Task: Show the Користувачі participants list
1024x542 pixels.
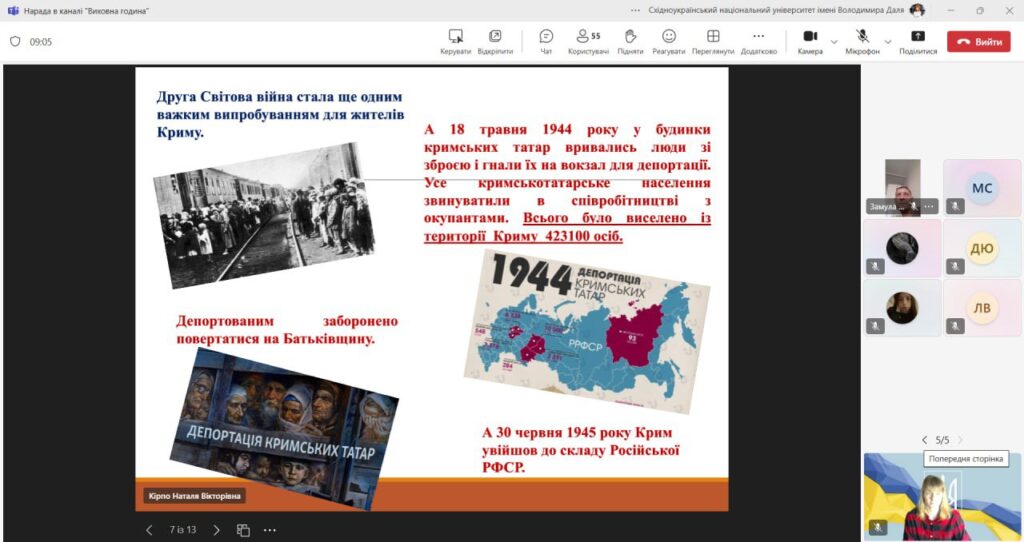Action: point(588,37)
